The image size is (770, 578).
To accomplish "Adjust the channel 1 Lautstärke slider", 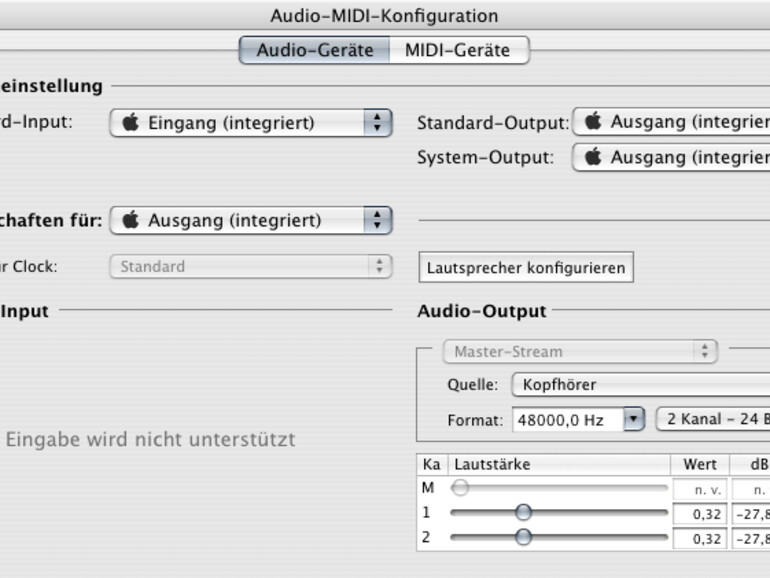I will pos(523,513).
